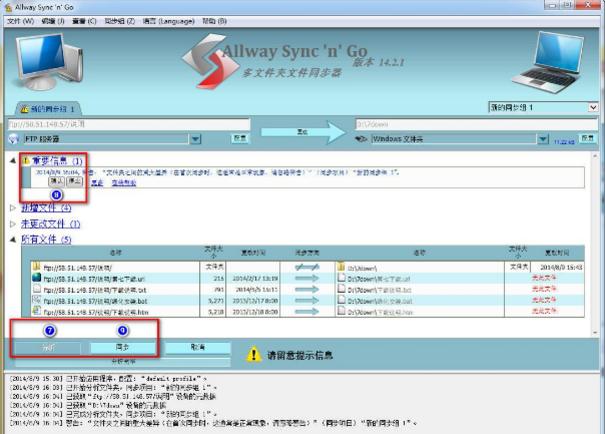The width and height of the screenshot is (605, 434).
Task: Click the 配置 button beside Windows 文件夹
Action: [x=587, y=138]
